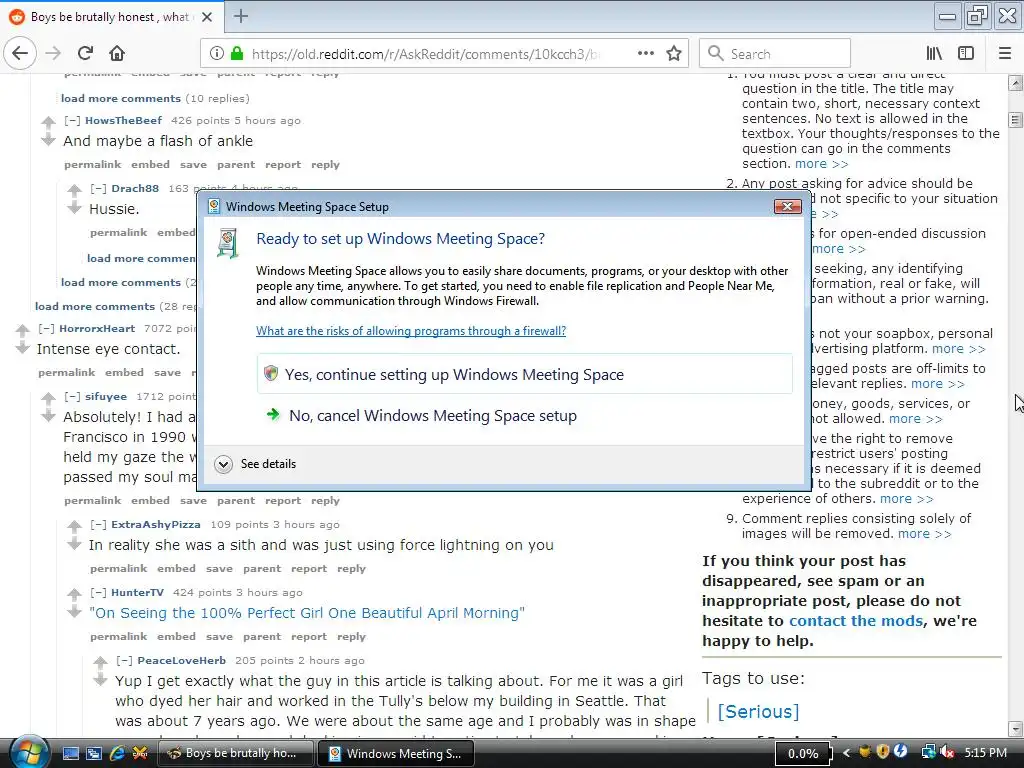Open the Switch between windows quick launch icon
Screen dimensions: 1024x768
coord(93,753)
